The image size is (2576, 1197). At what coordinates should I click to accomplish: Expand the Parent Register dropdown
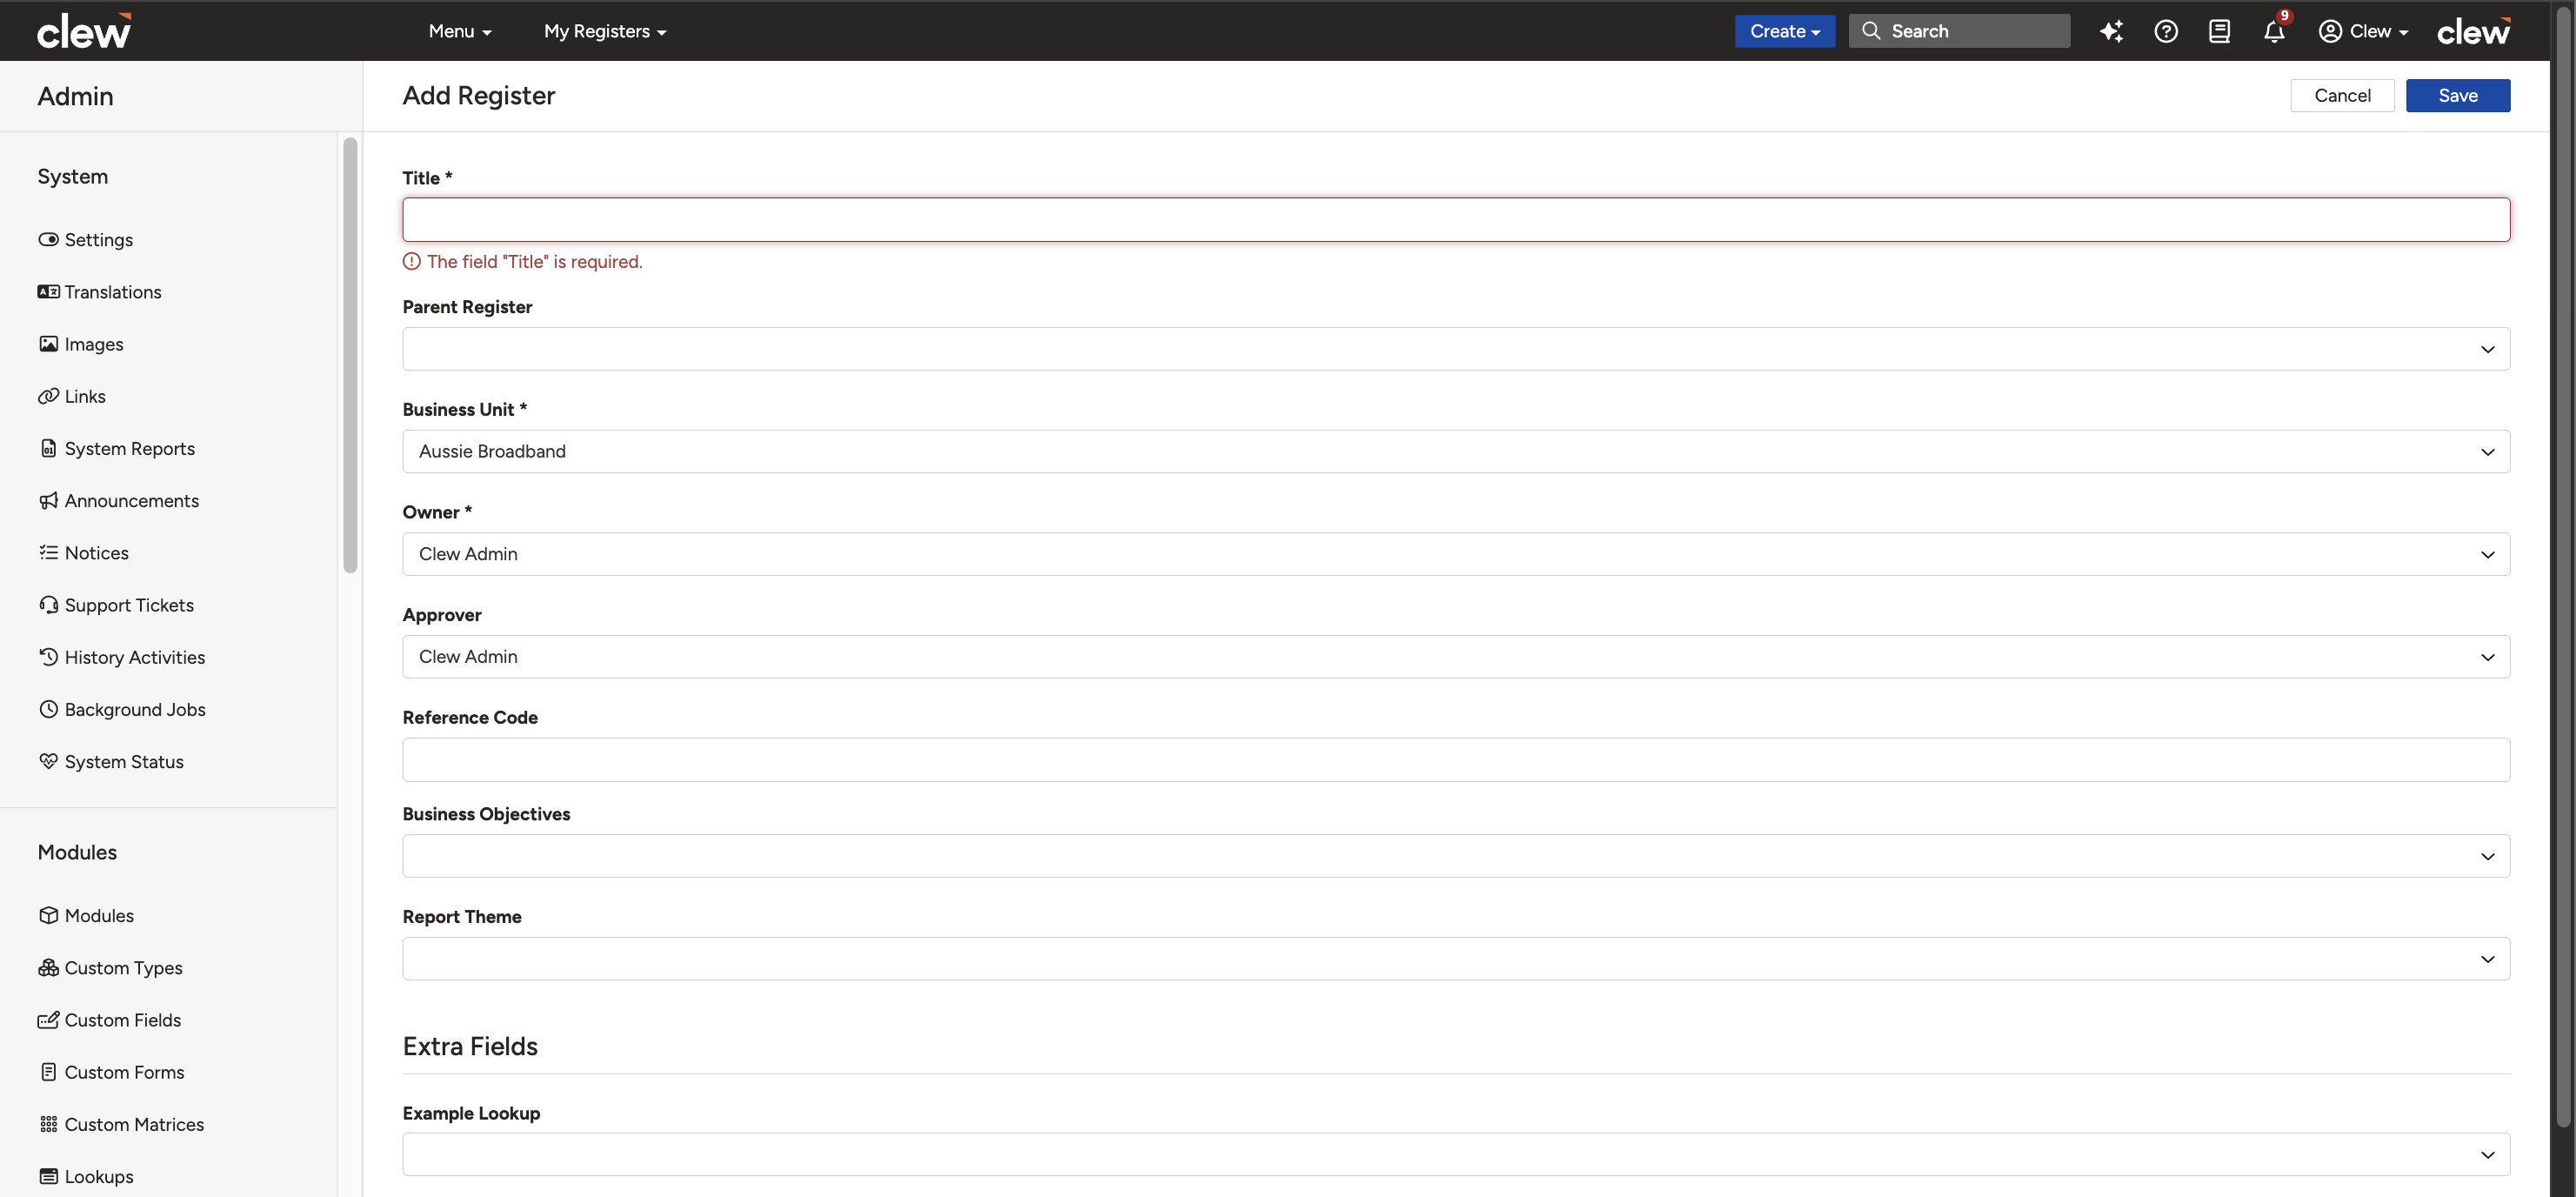pyautogui.click(x=1456, y=349)
